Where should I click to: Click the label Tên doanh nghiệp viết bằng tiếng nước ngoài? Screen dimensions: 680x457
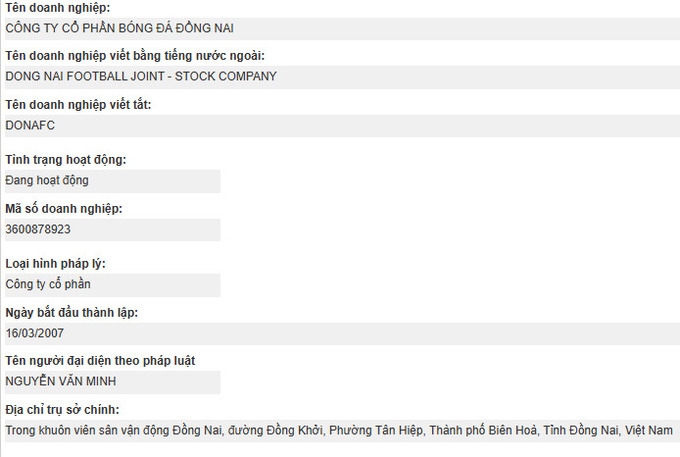(x=135, y=56)
